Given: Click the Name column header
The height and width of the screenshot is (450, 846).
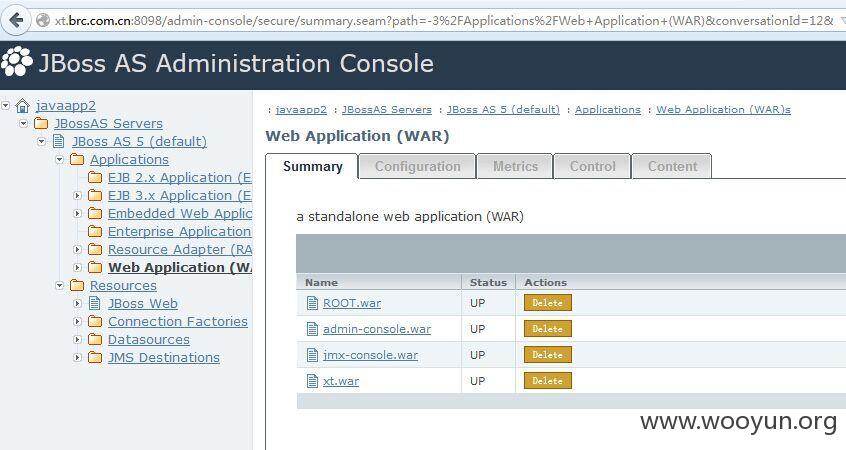Looking at the screenshot, I should tap(321, 282).
